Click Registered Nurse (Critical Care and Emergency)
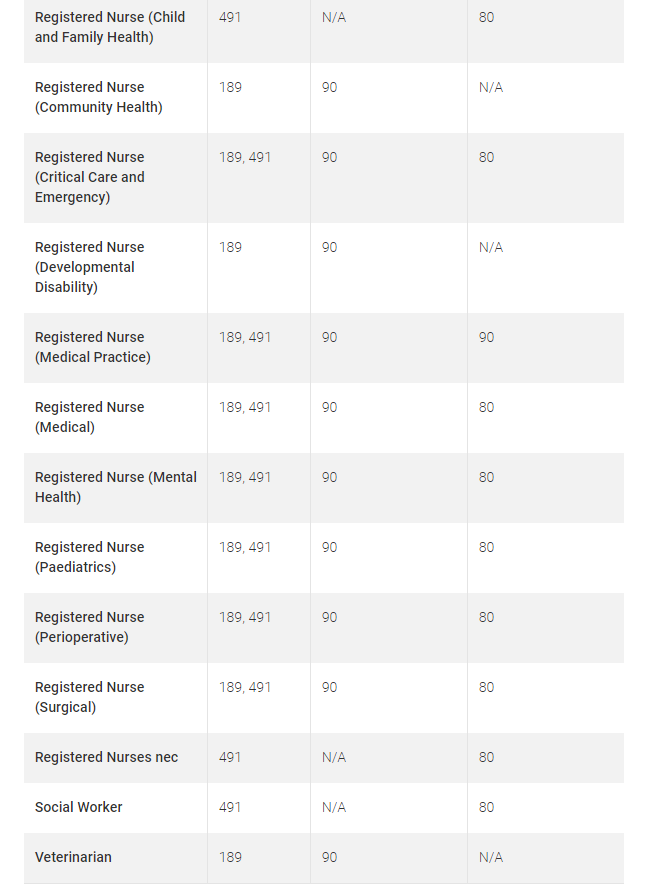 coord(90,177)
